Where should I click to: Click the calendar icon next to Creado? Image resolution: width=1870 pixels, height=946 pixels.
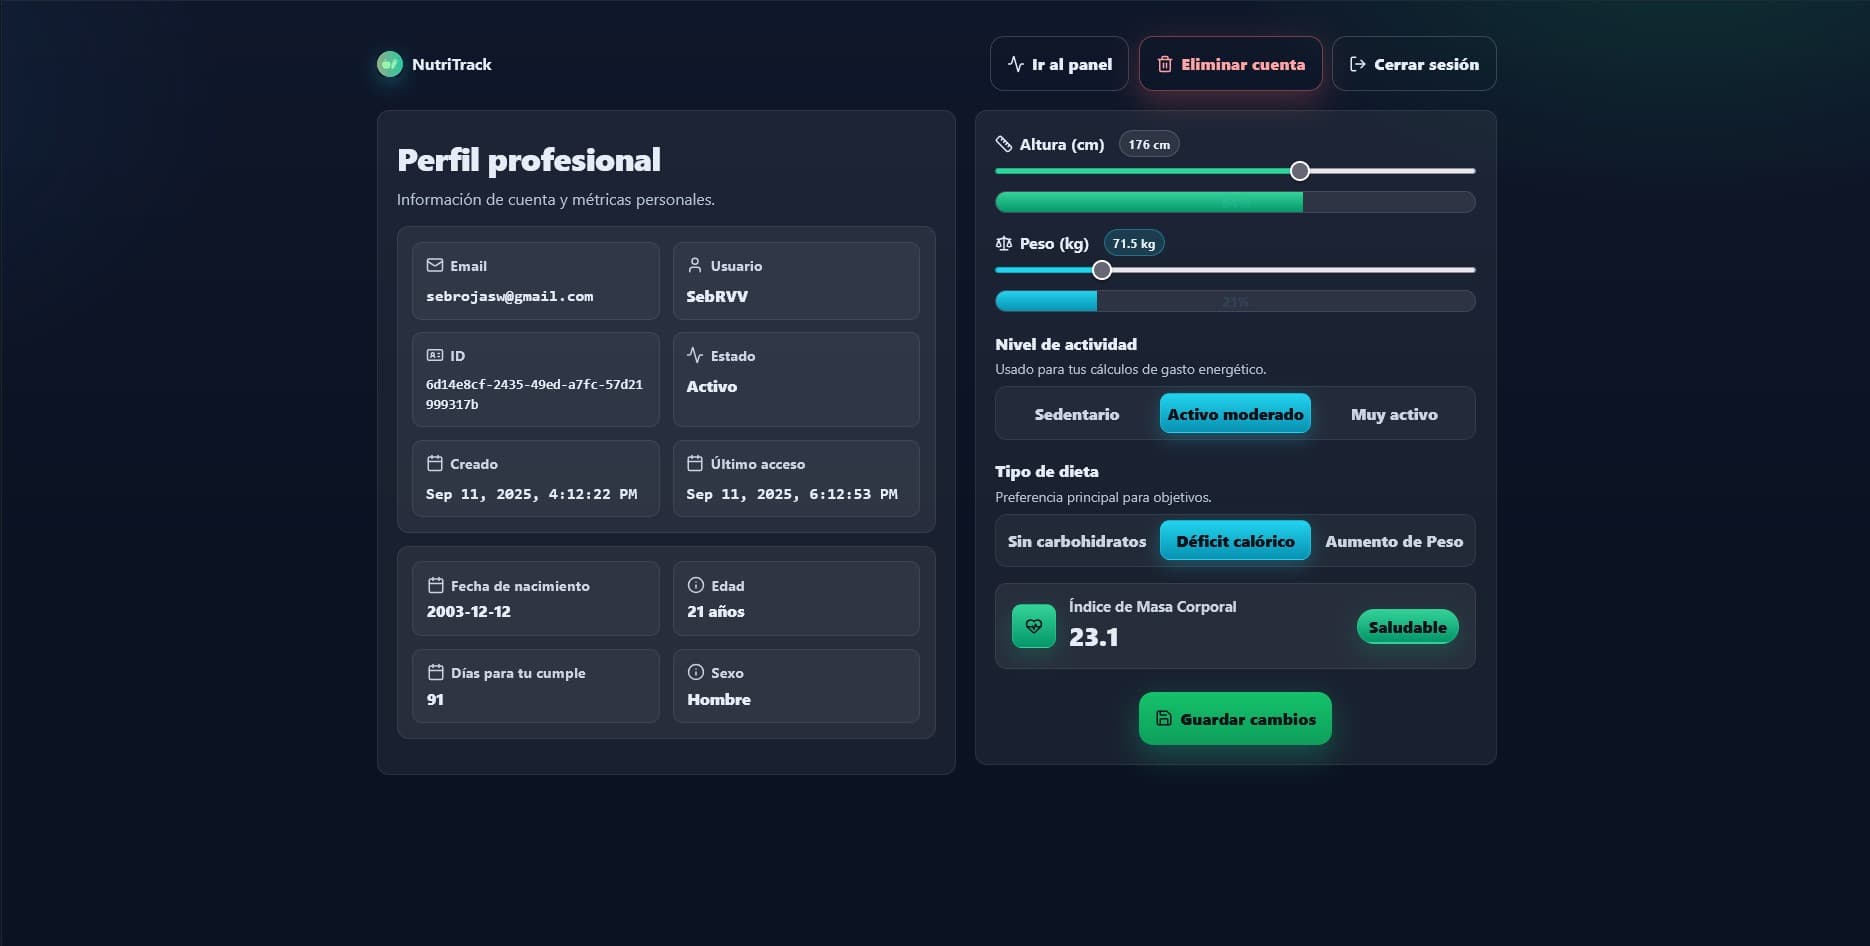pos(435,462)
